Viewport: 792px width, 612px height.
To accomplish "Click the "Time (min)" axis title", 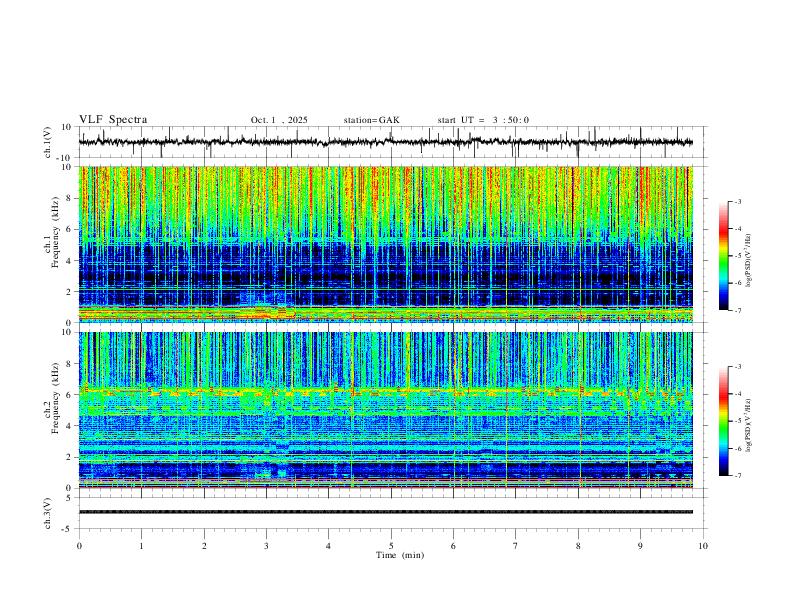I will [x=400, y=555].
